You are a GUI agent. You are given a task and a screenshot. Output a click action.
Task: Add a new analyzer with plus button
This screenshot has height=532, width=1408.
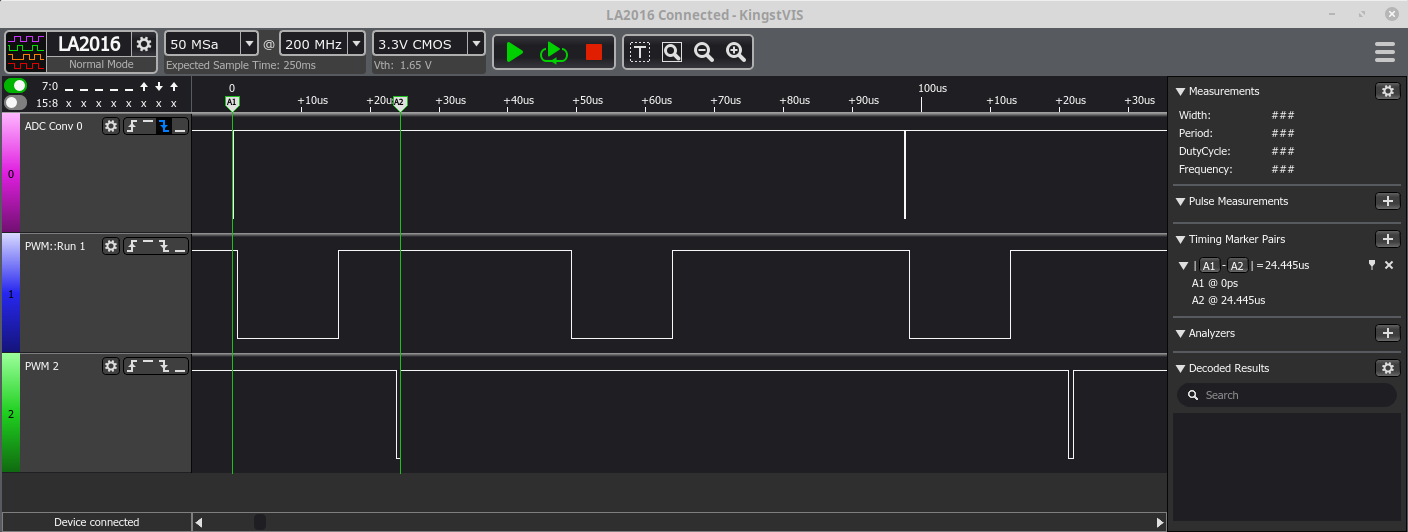(x=1387, y=333)
